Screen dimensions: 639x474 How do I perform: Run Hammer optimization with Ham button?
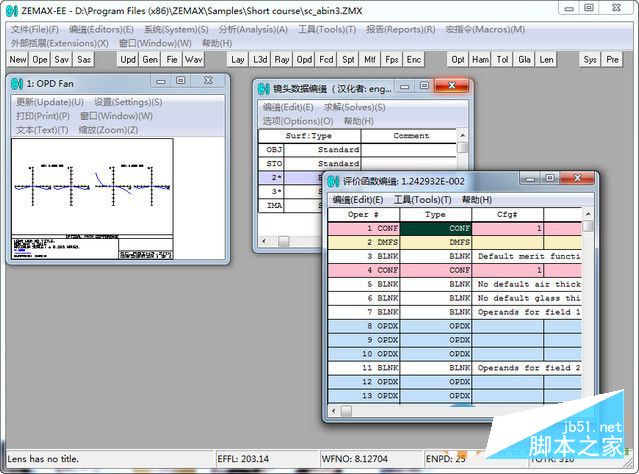(480, 60)
